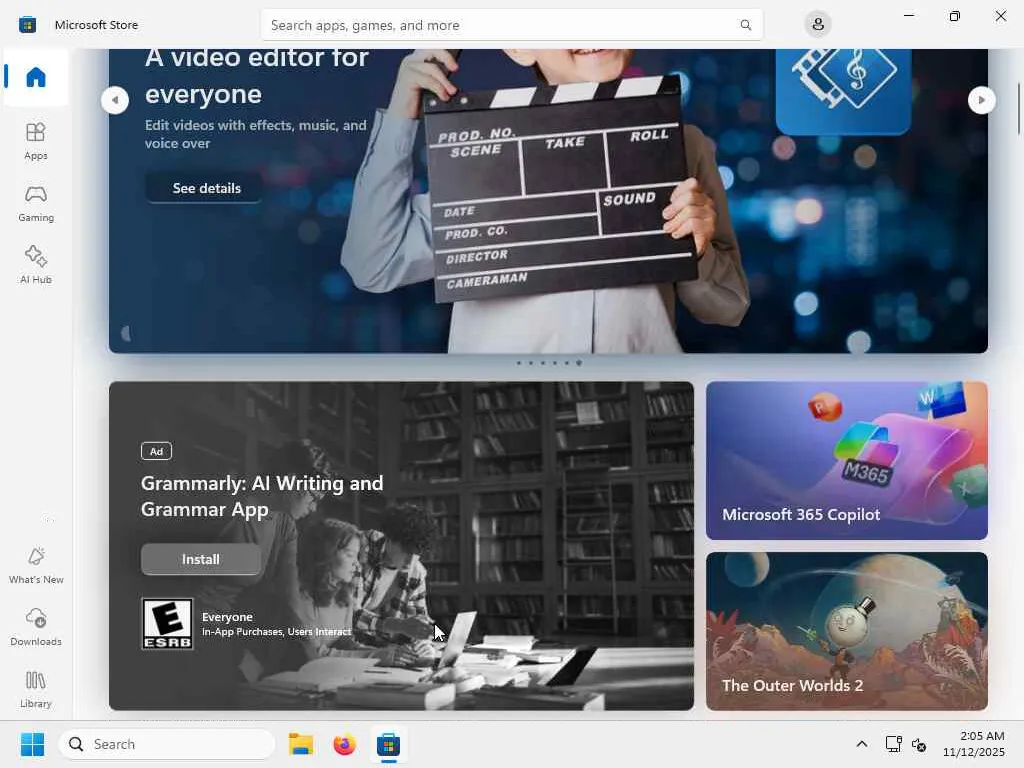Open the Apps section
Image resolution: width=1024 pixels, height=768 pixels.
tap(36, 141)
